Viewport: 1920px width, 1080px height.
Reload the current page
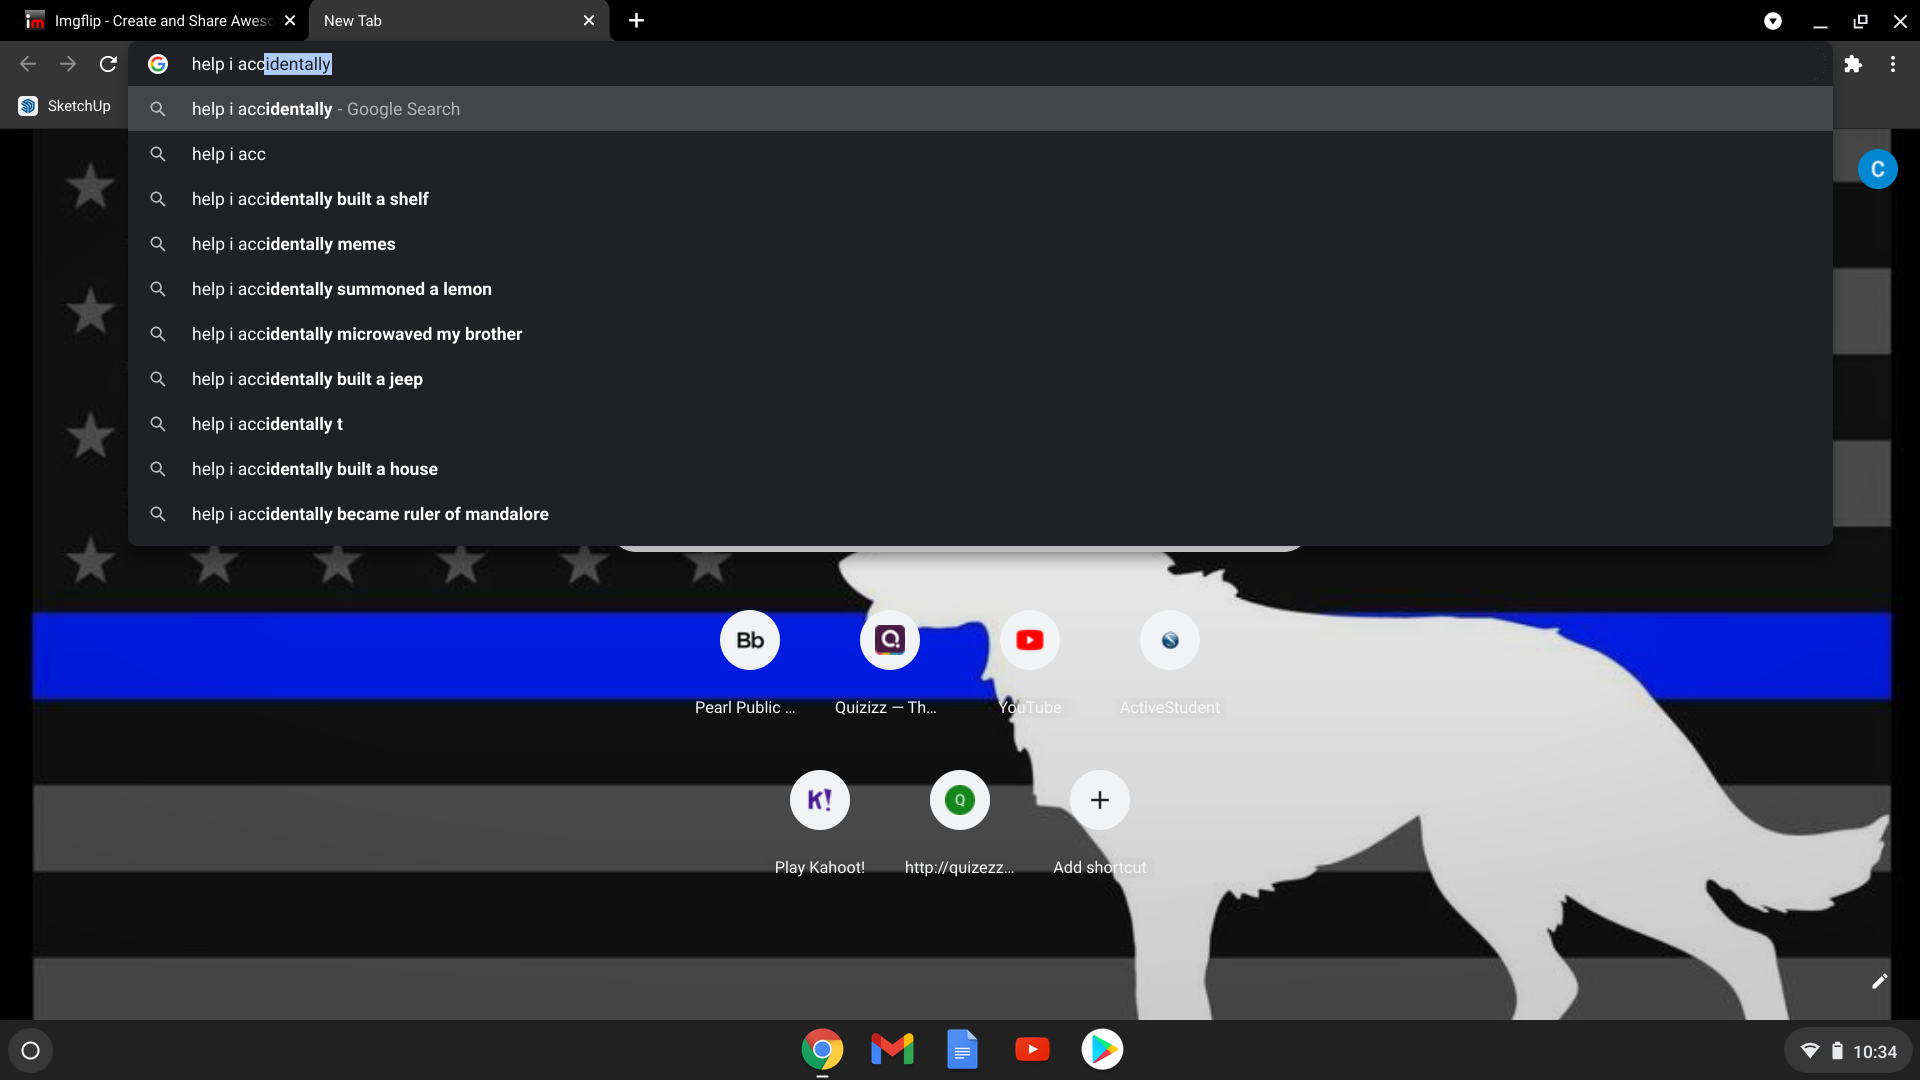(x=108, y=64)
